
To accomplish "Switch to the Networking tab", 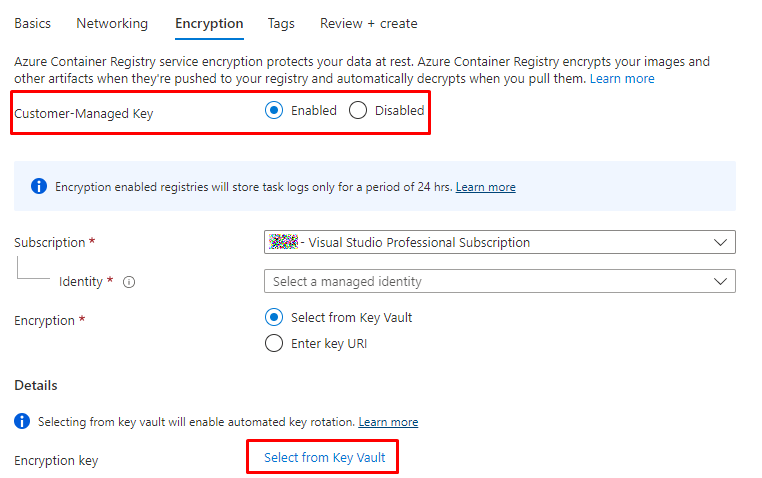I will coord(112,23).
